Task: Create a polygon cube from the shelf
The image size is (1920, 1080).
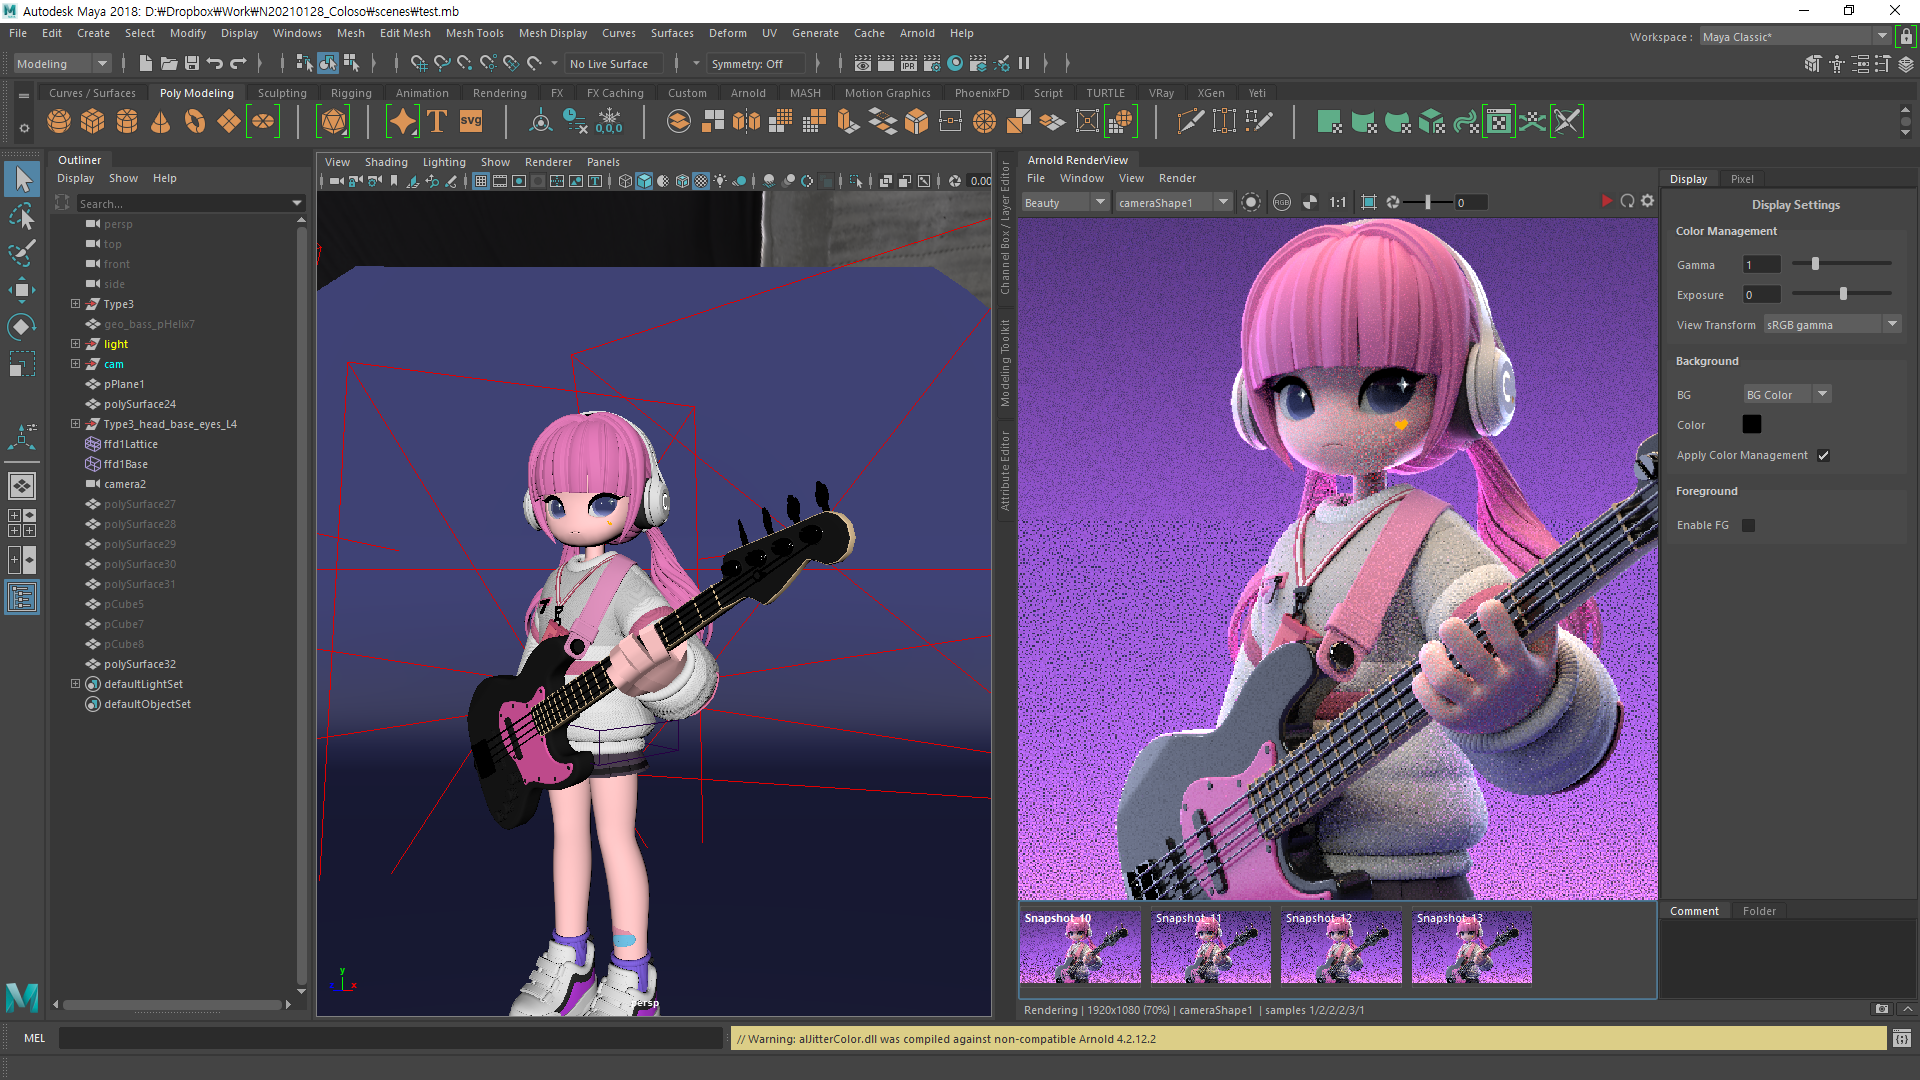Action: [x=93, y=122]
